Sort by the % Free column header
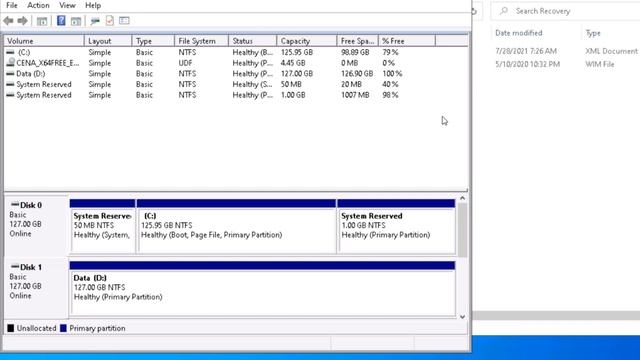The image size is (640, 360). pos(407,41)
